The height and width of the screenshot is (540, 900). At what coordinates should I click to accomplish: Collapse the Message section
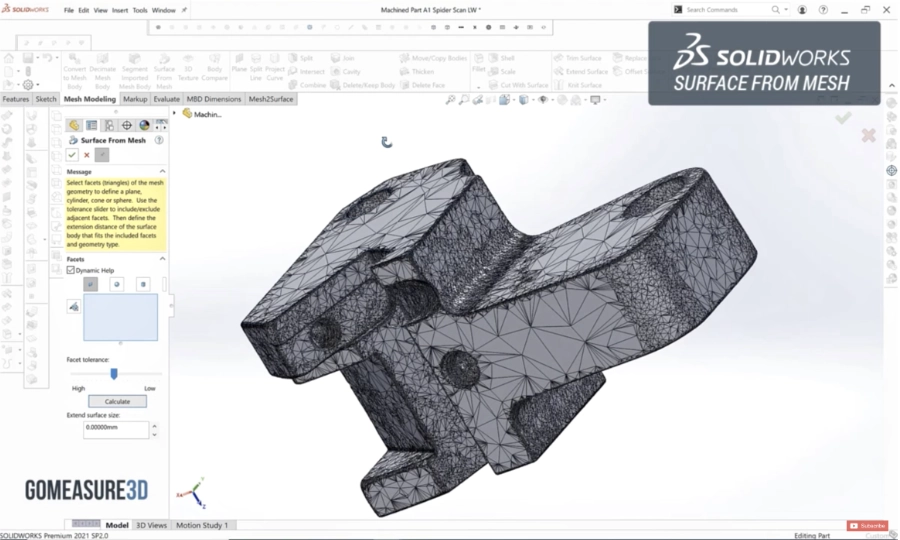click(x=162, y=172)
